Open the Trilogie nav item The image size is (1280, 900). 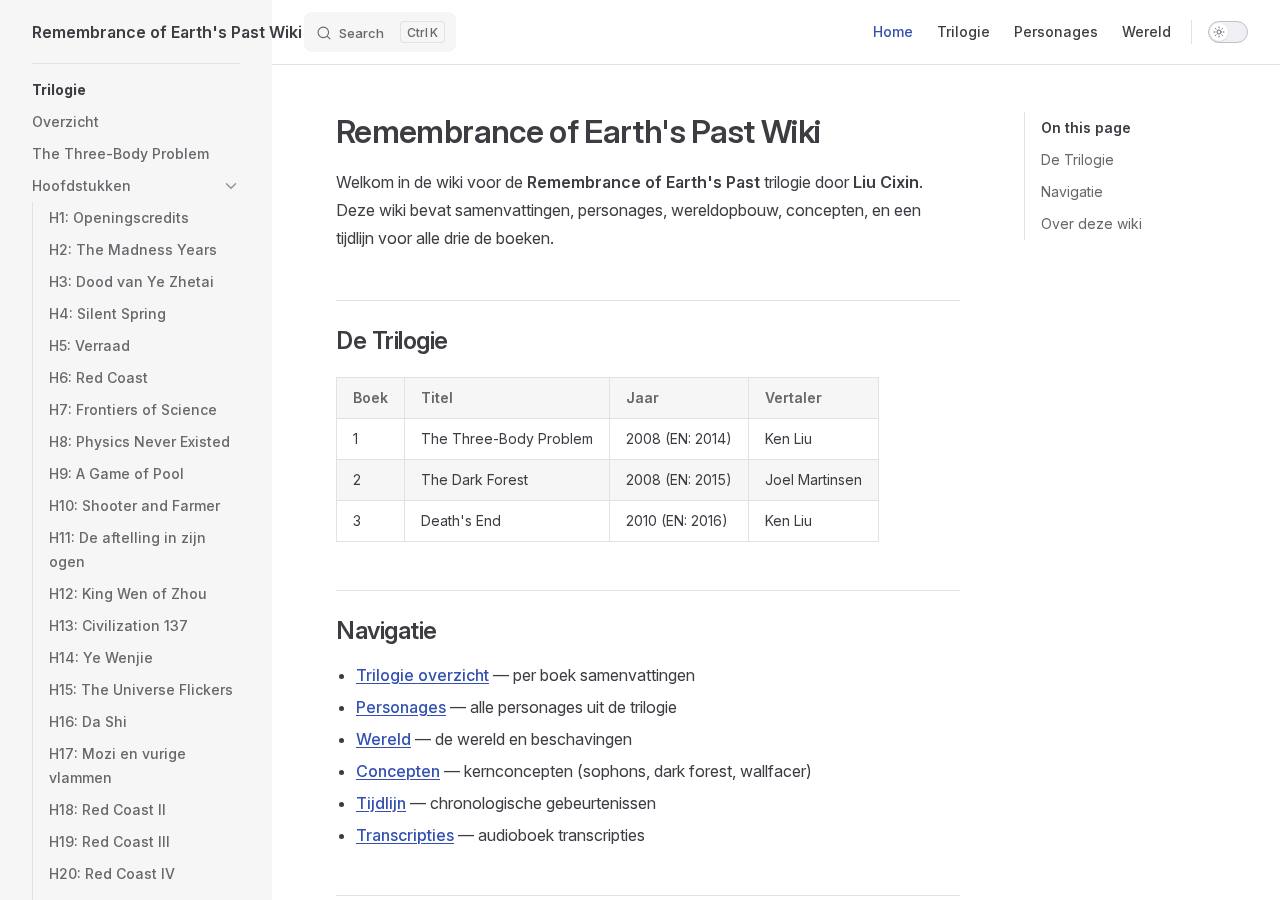[x=963, y=32]
